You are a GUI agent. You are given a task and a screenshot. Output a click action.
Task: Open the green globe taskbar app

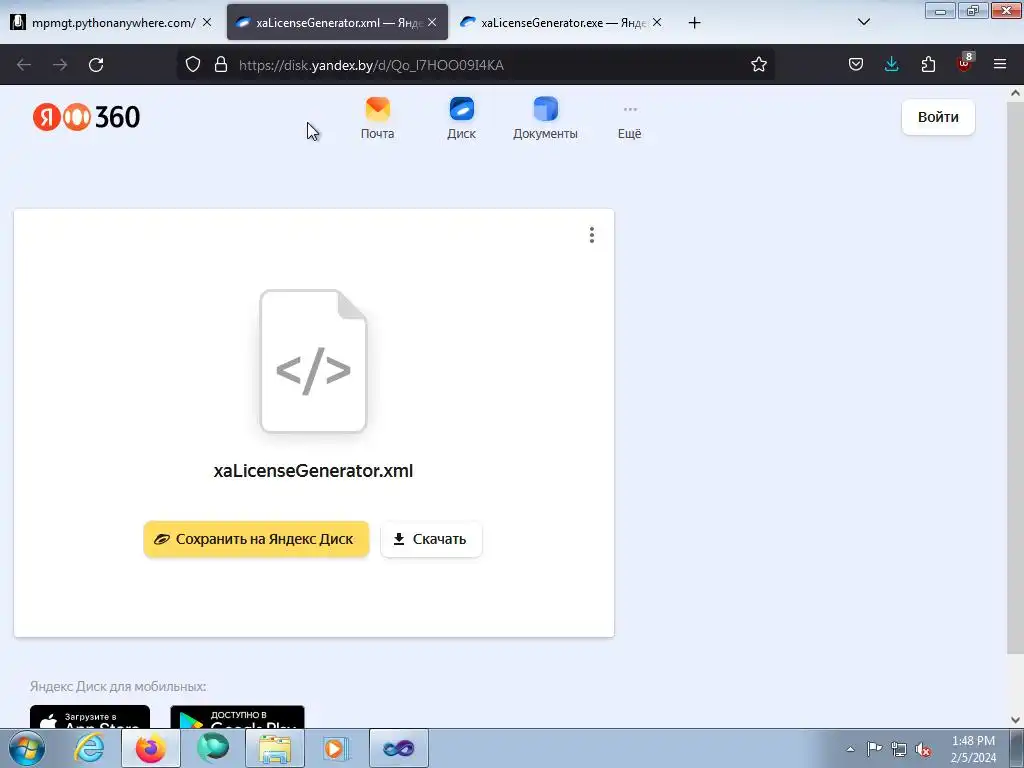[213, 748]
